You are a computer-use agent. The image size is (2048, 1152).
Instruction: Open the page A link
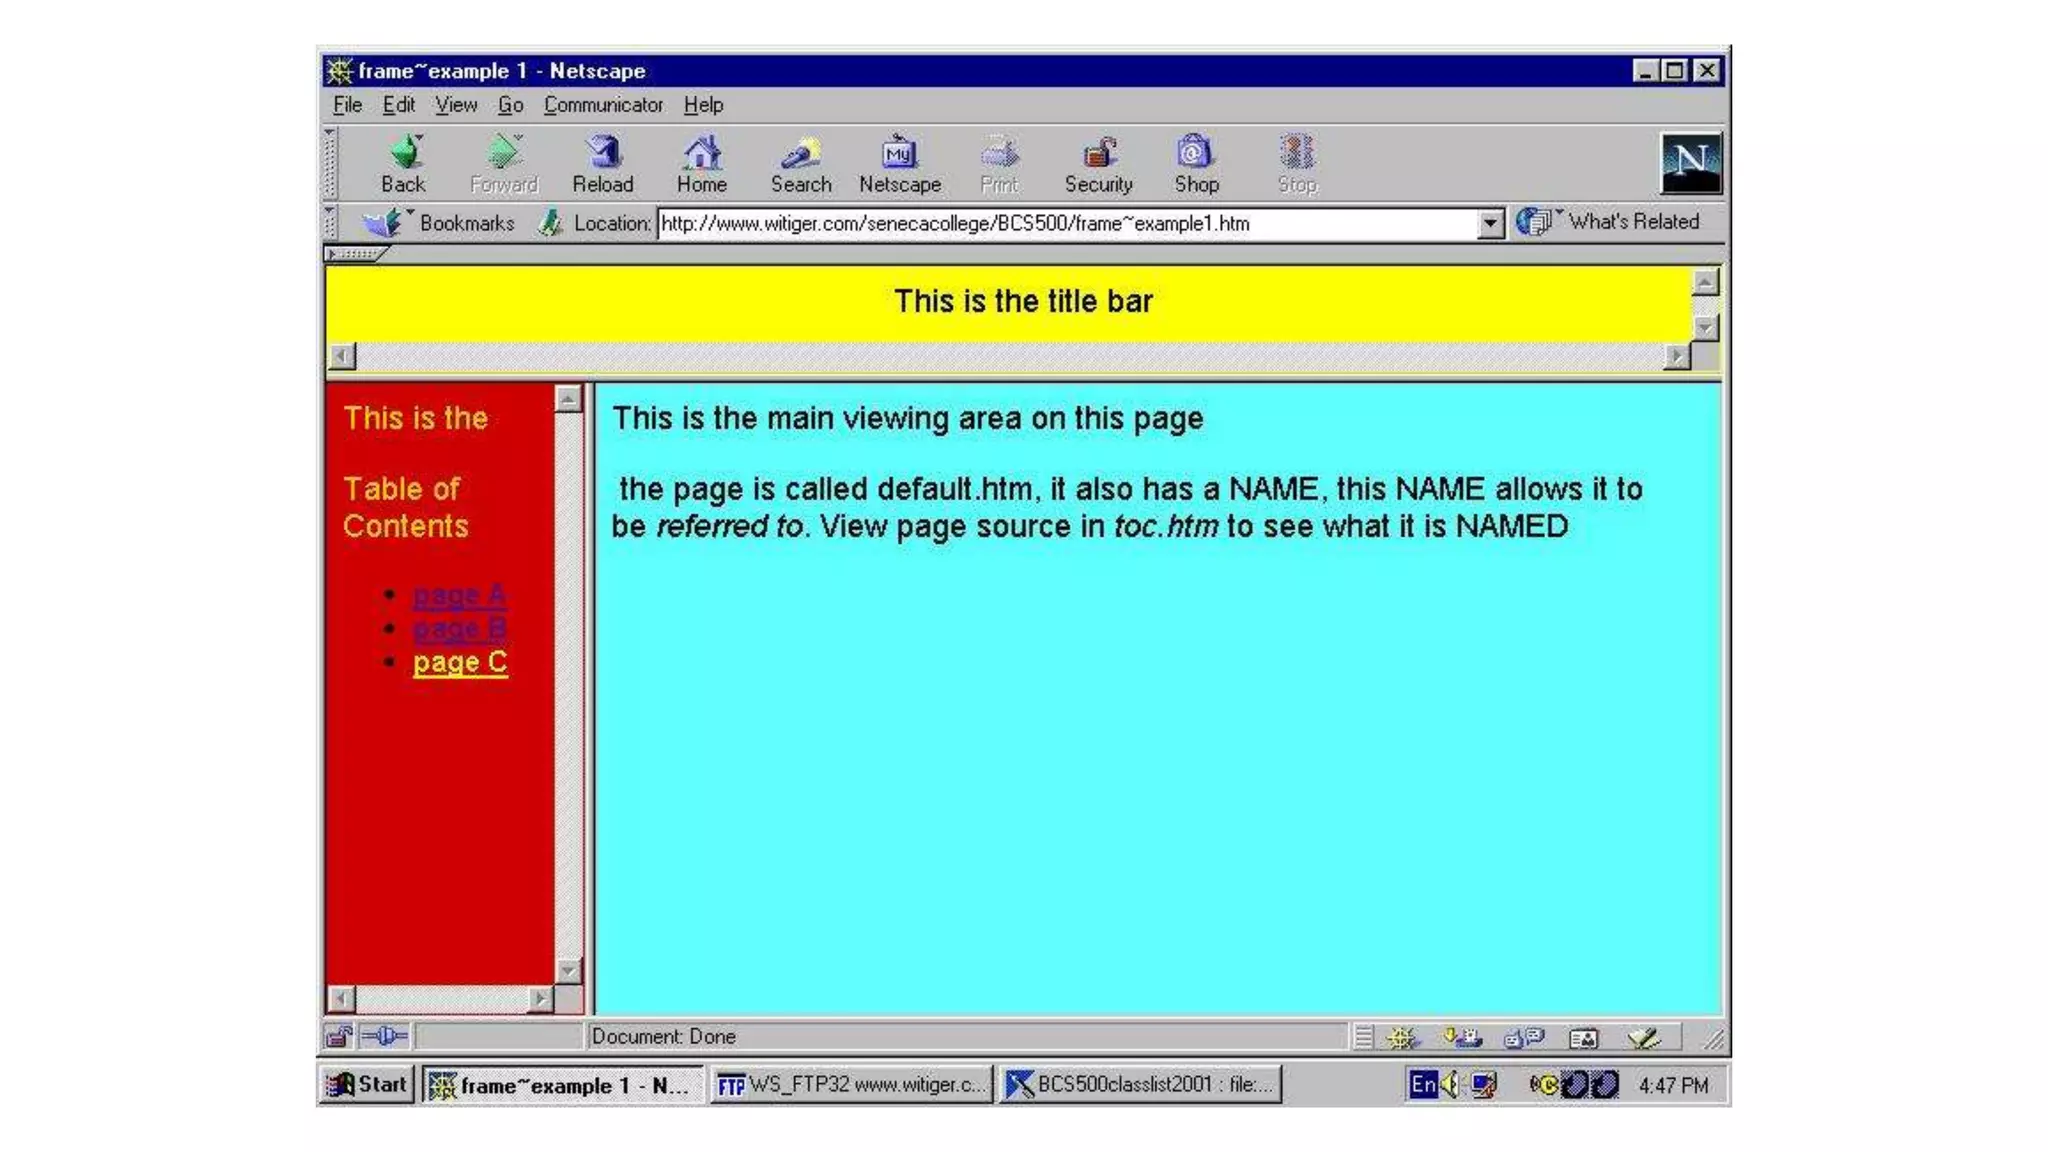click(460, 595)
